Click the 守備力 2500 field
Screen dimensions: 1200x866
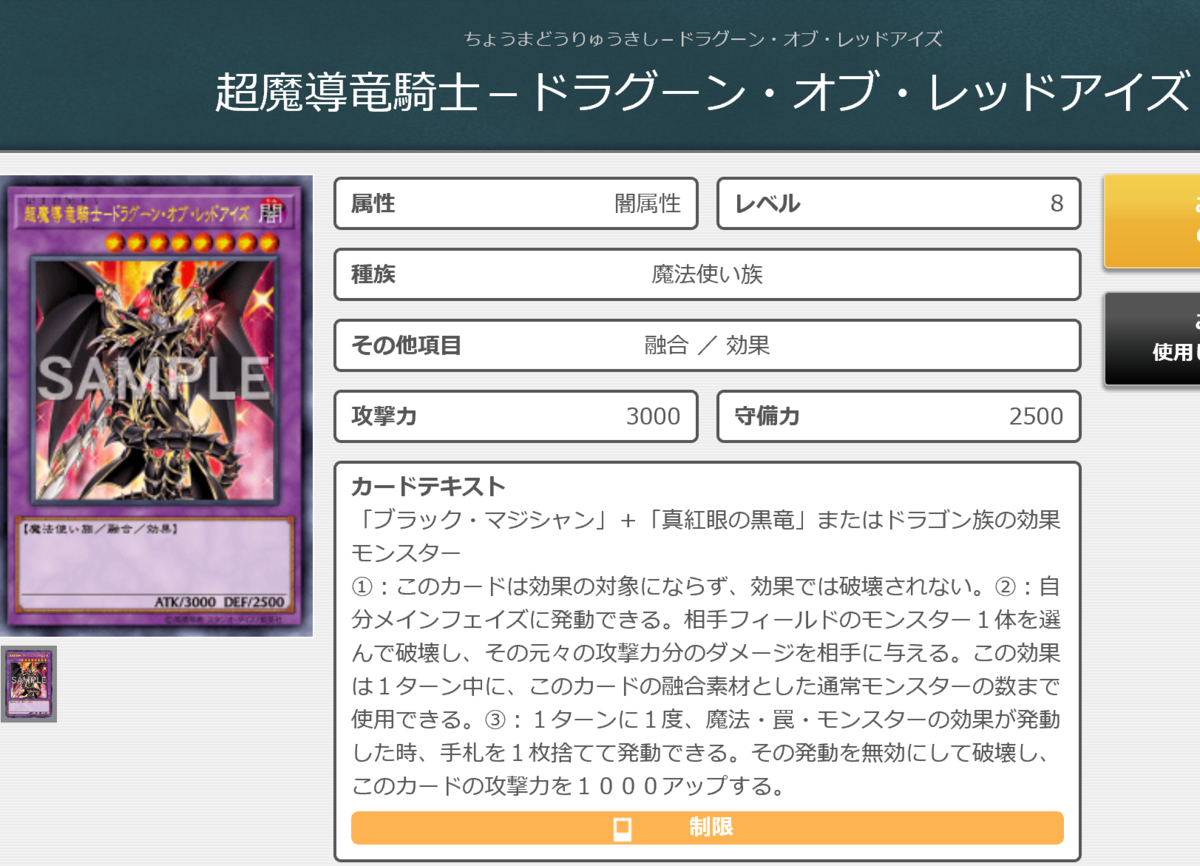coord(899,416)
